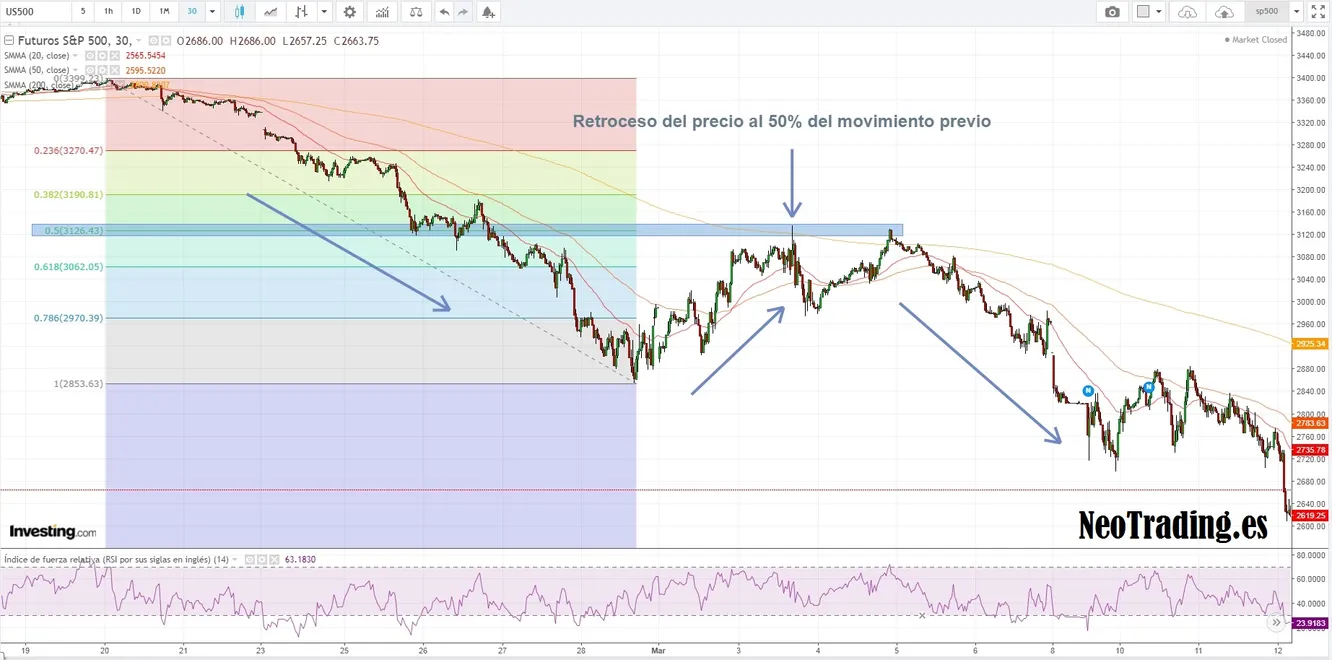The width and height of the screenshot is (1332, 660).
Task: Click the US500 symbol input field
Action: coord(34,12)
